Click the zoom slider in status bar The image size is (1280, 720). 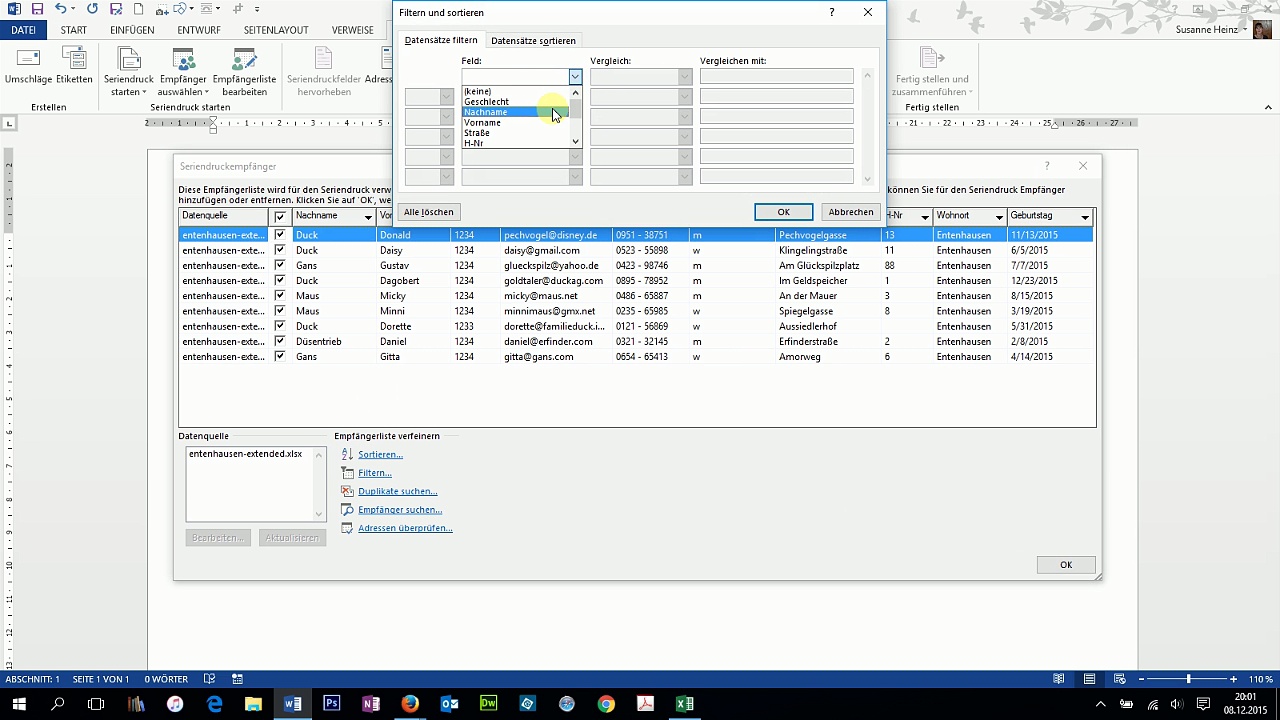click(x=1188, y=679)
